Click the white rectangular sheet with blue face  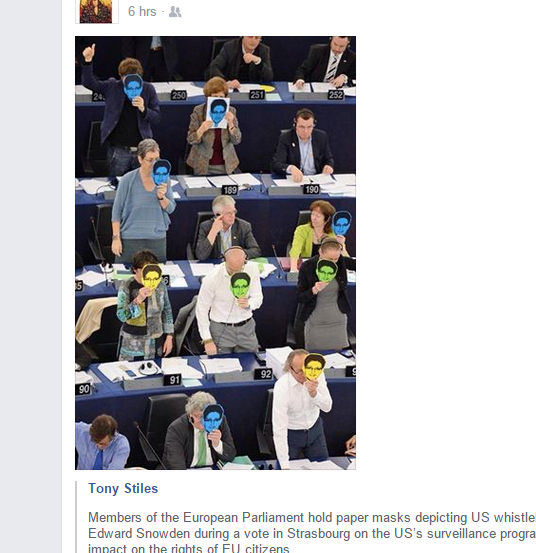pyautogui.click(x=218, y=113)
